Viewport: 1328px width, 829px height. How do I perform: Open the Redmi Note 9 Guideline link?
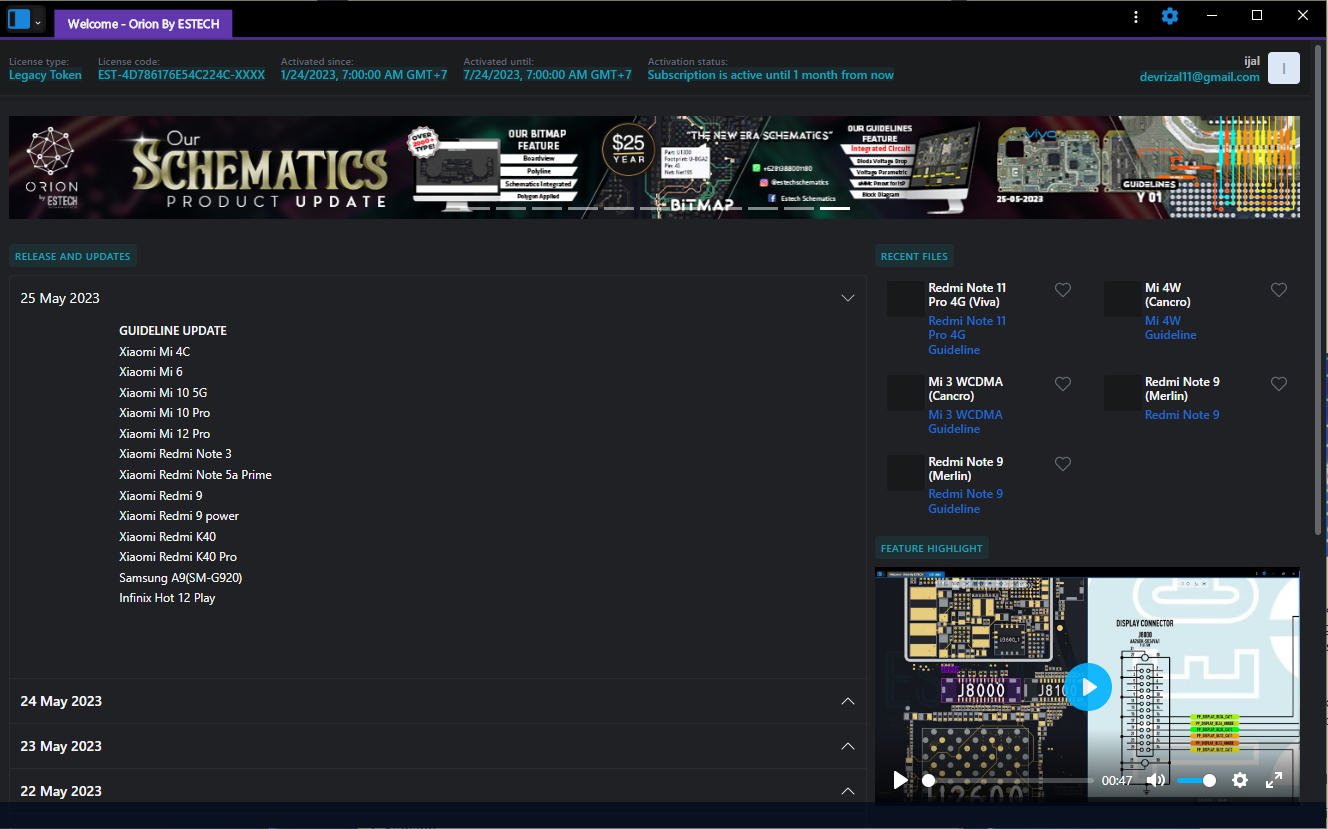pos(965,501)
